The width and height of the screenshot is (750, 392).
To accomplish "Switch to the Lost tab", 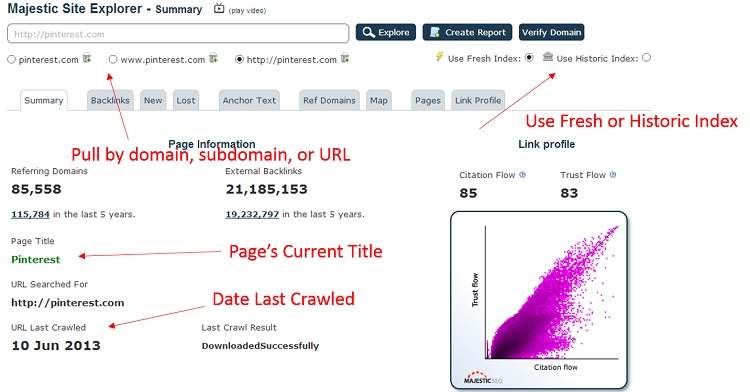I will 186,100.
